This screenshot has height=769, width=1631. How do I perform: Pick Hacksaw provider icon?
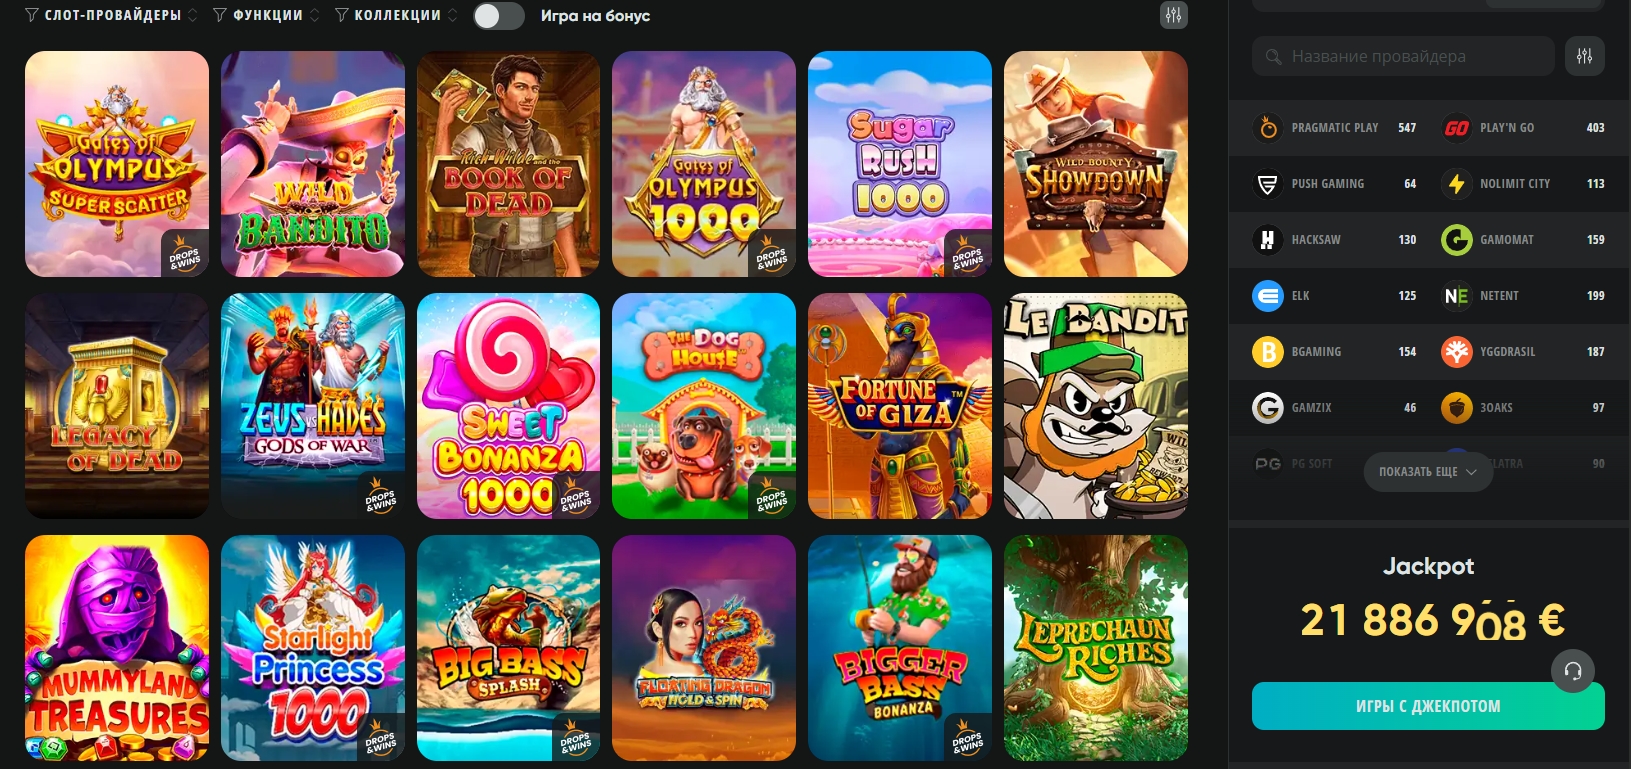click(x=1267, y=240)
